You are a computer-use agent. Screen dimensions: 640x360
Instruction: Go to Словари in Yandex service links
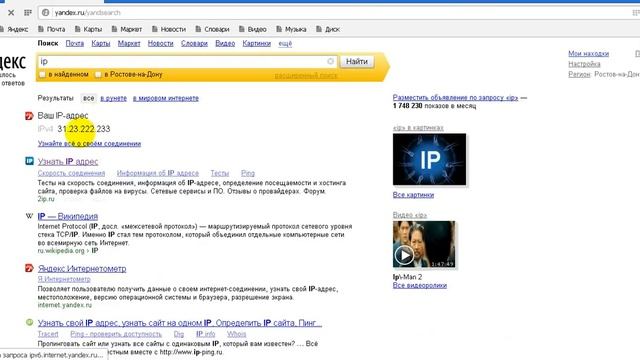tap(194, 43)
